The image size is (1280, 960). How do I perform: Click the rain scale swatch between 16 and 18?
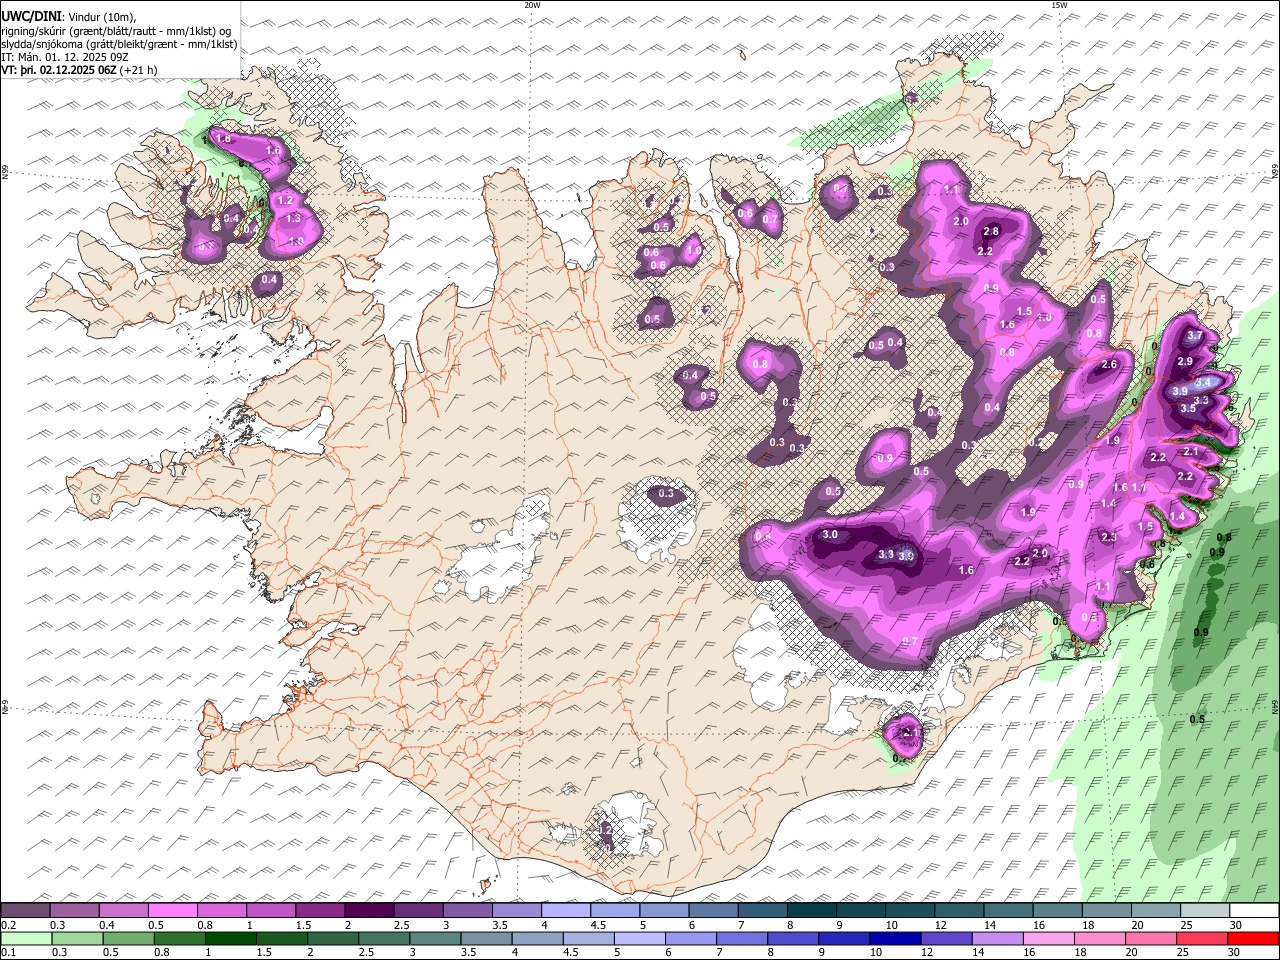pos(1050,939)
